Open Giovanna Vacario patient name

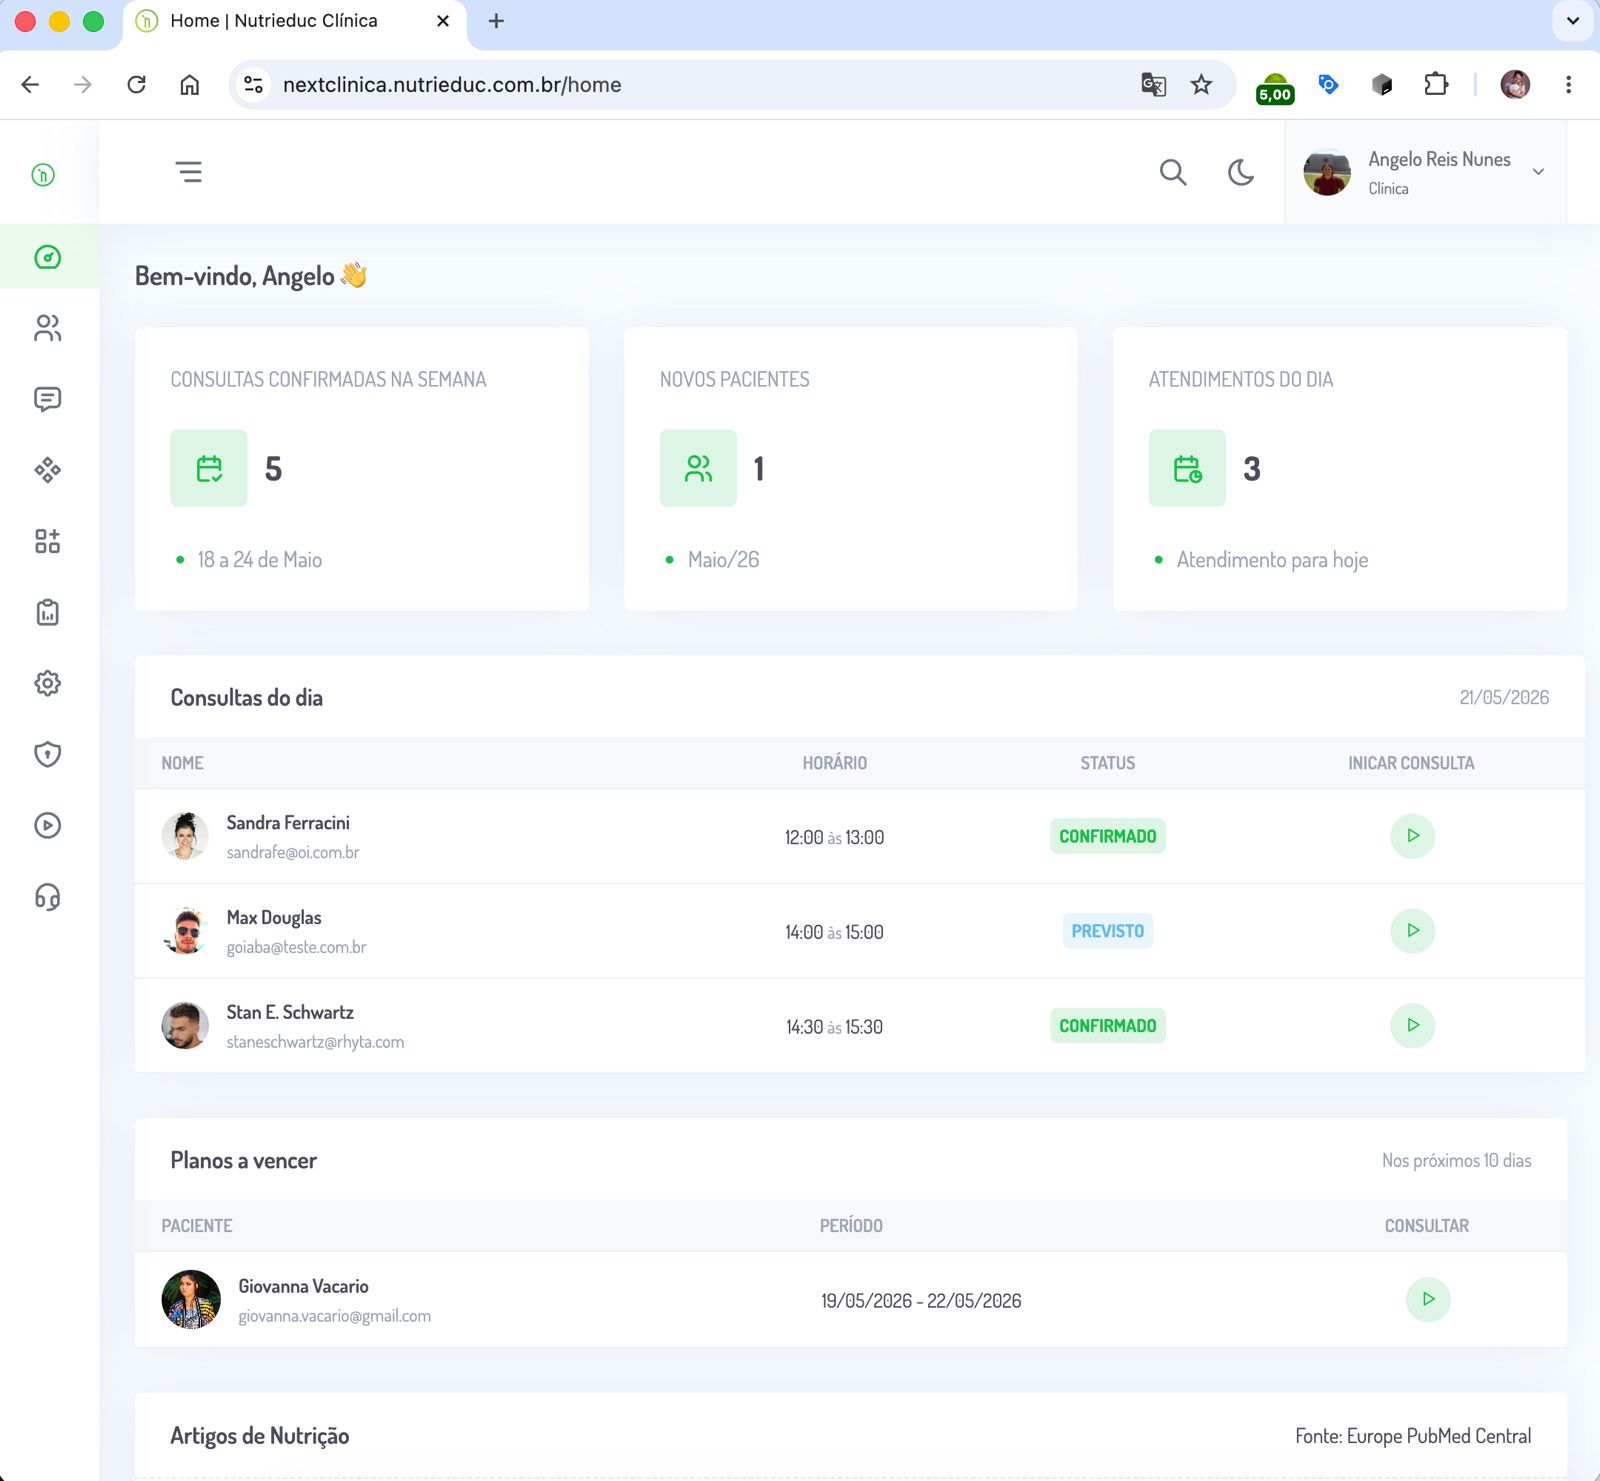pos(303,1286)
